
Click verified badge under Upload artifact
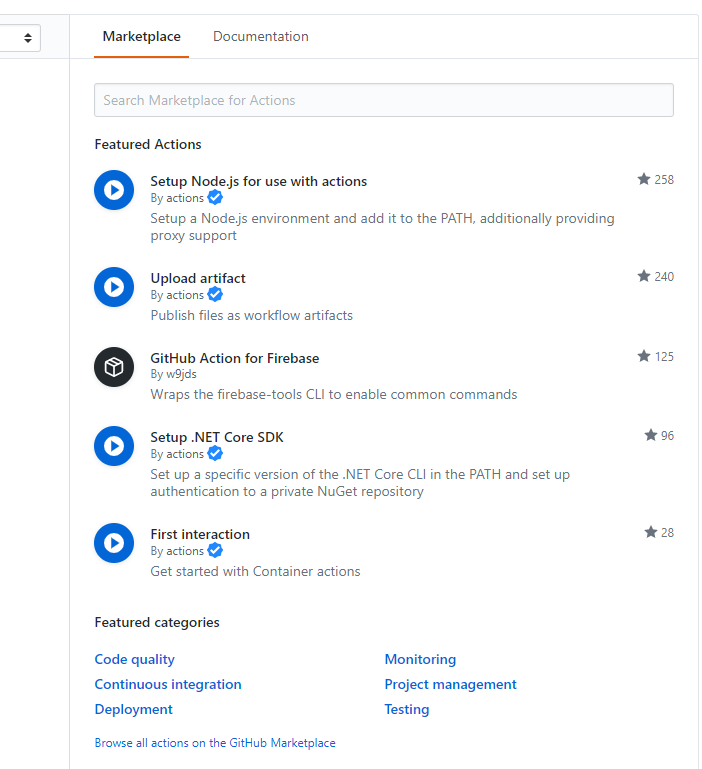215,295
